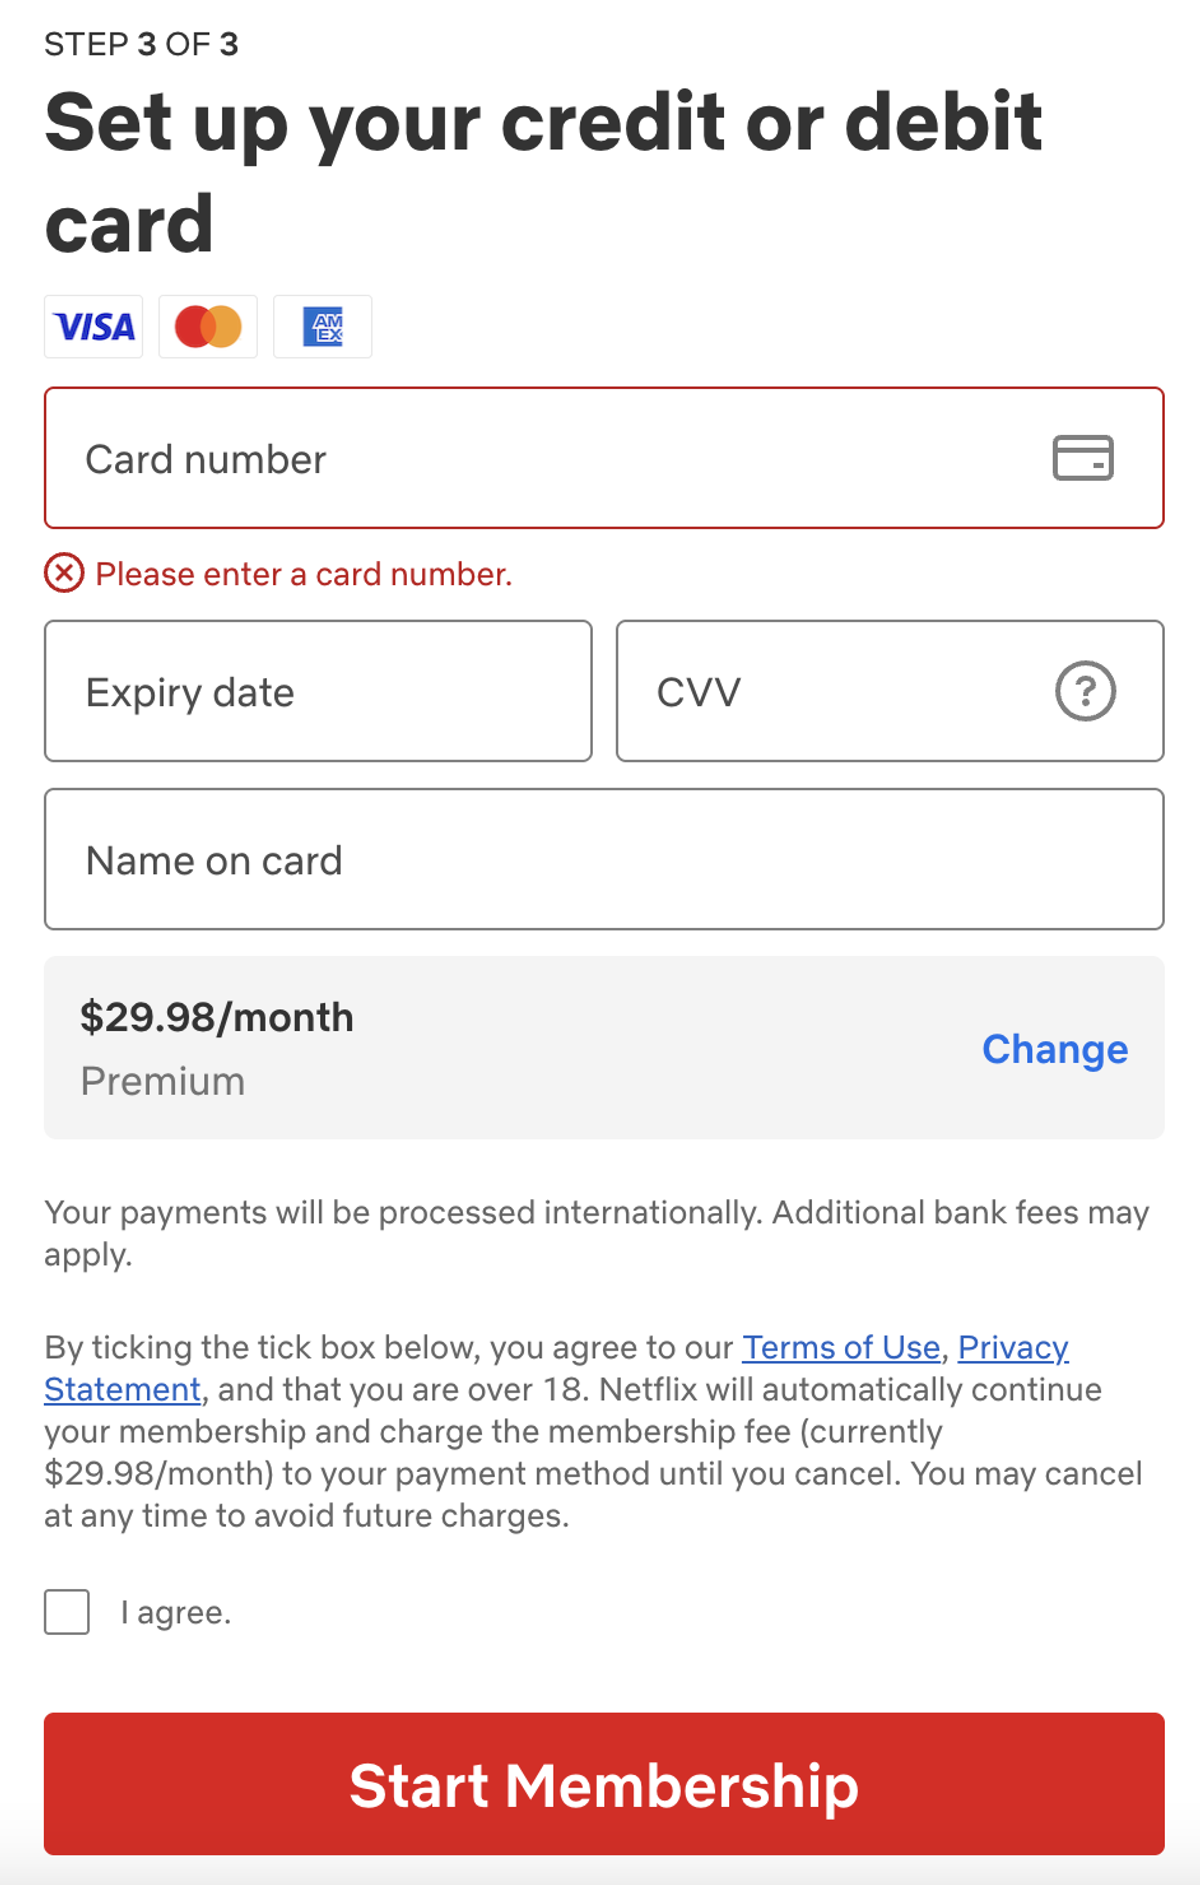
Task: Click the credit card icon in Card number field
Action: tap(1083, 458)
